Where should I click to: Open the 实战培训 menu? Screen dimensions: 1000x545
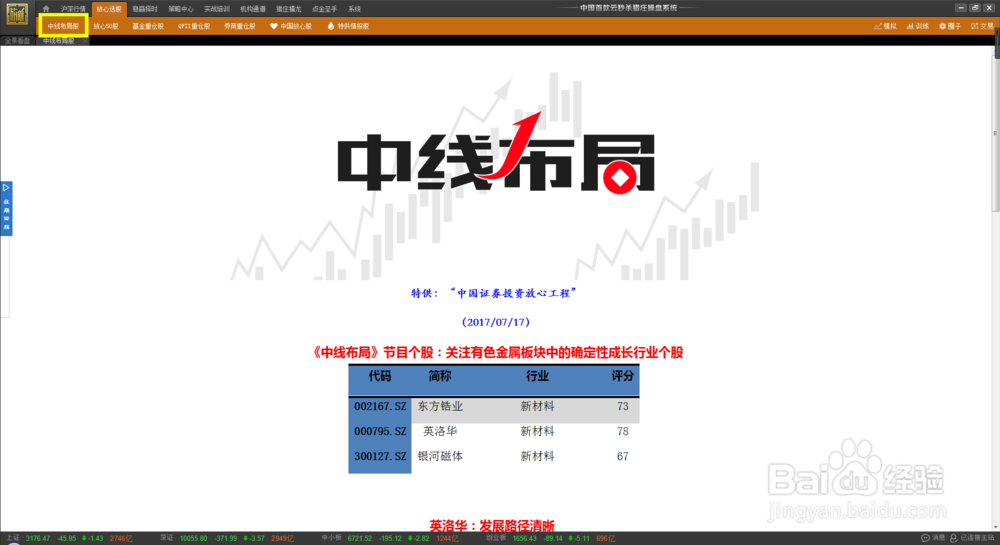pyautogui.click(x=217, y=9)
